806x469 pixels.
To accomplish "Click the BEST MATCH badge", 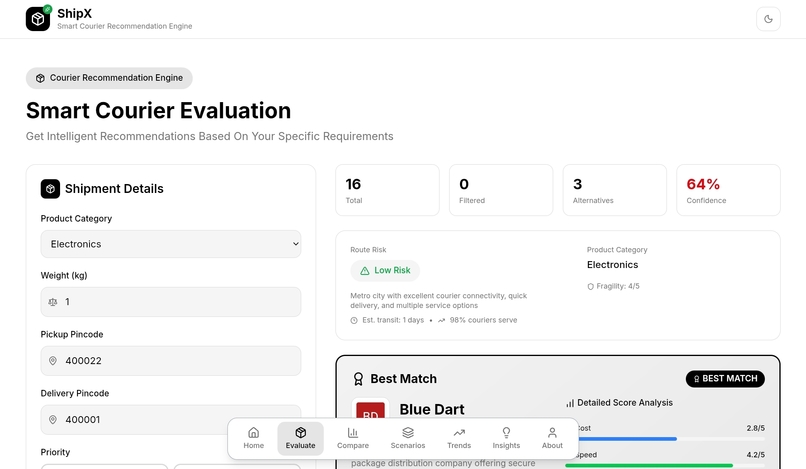I will (x=725, y=379).
